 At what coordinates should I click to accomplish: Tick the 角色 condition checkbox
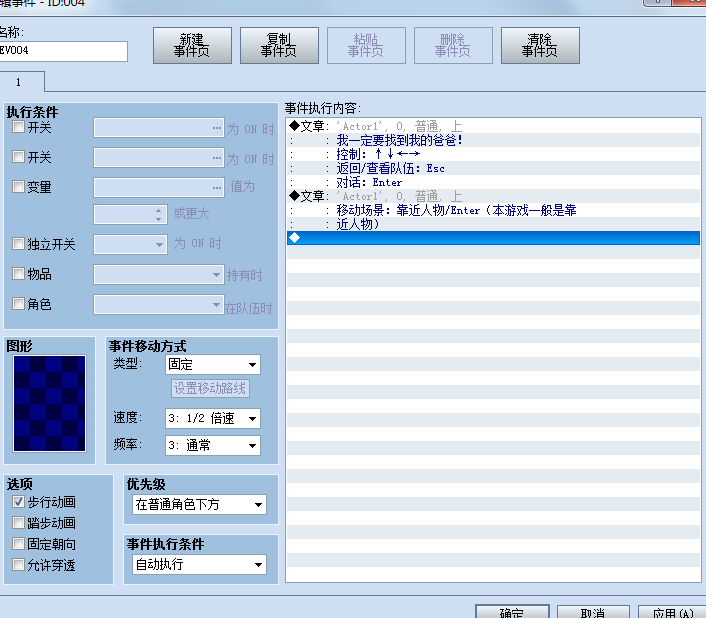[18, 304]
